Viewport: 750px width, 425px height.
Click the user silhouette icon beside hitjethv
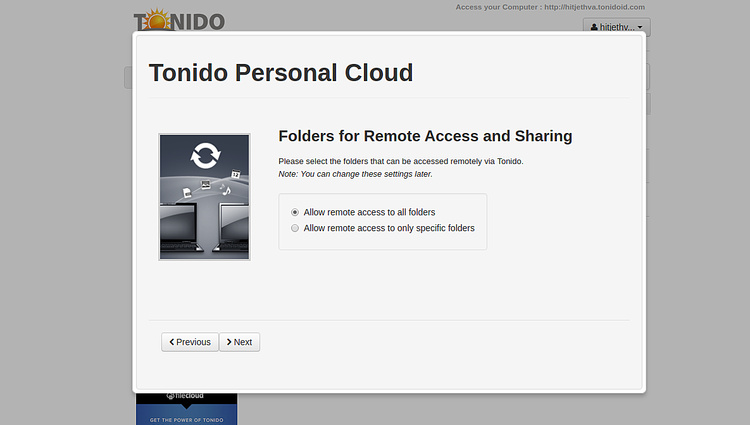(x=591, y=27)
